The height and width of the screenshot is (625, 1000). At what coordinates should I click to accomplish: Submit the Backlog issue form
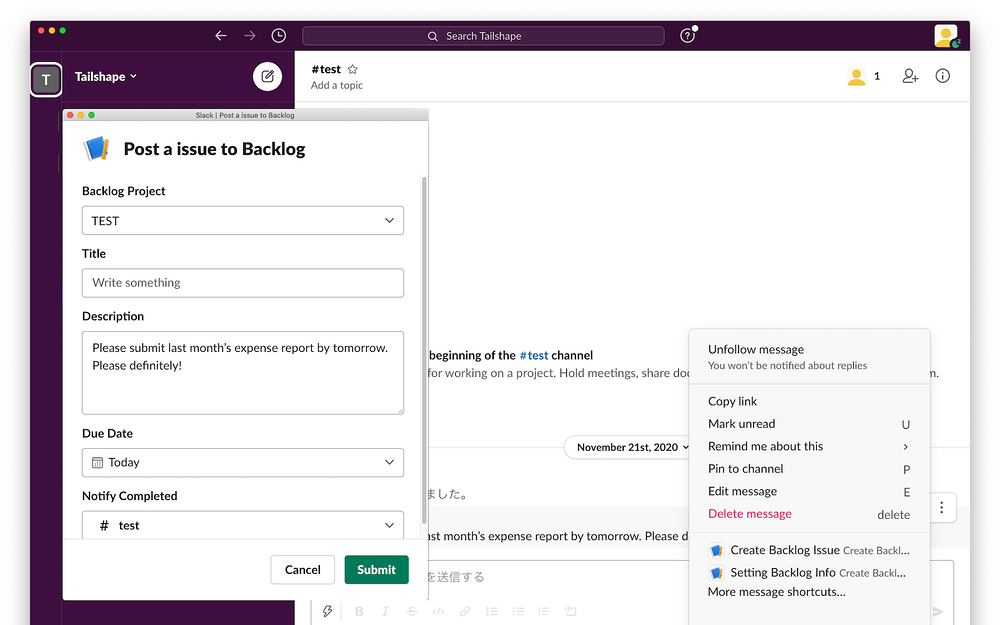[376, 570]
